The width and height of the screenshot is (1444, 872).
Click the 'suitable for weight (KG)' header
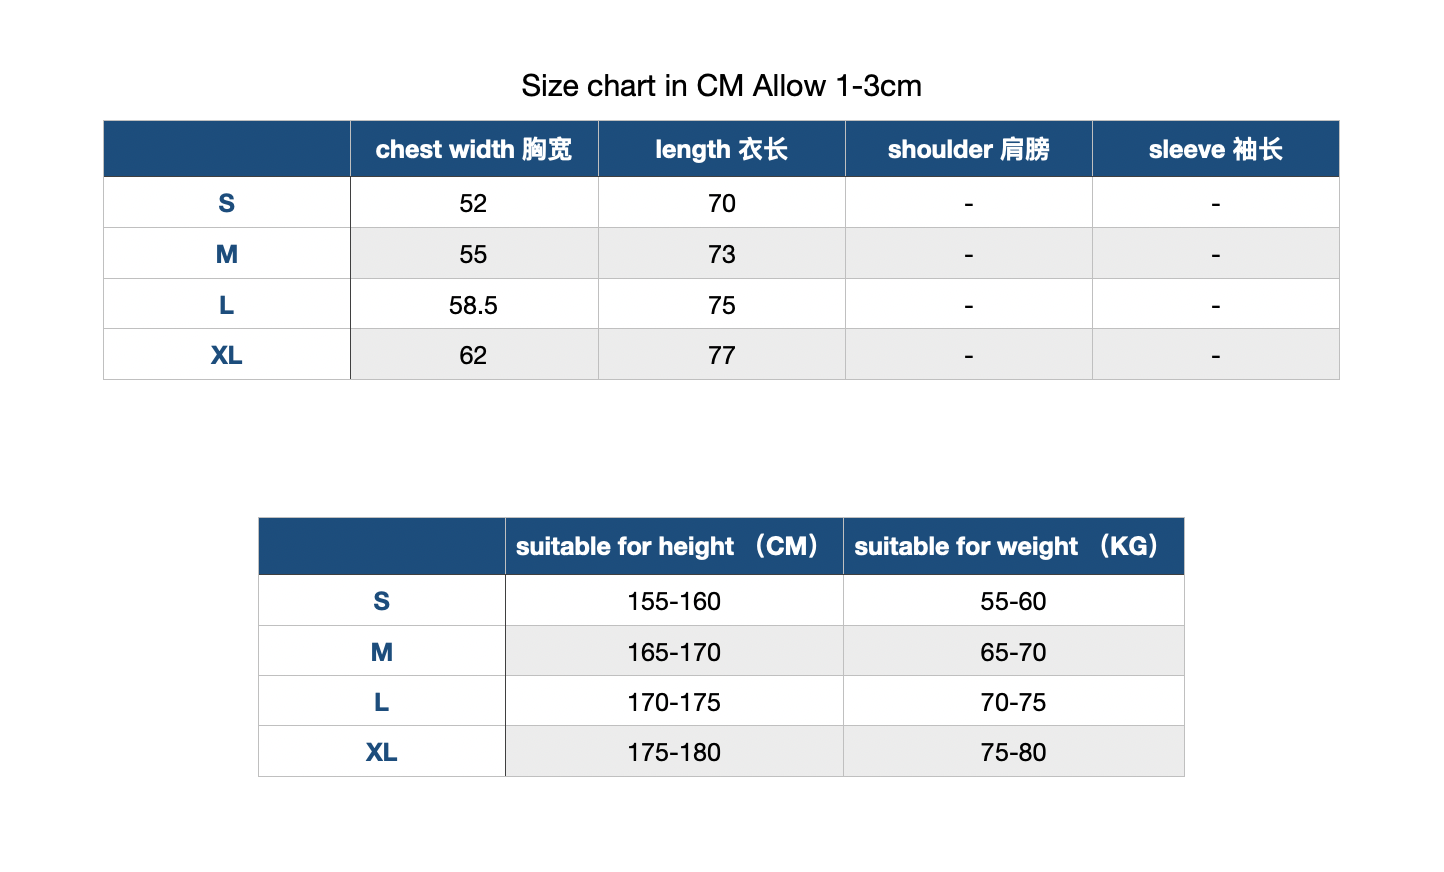[x=1013, y=546]
